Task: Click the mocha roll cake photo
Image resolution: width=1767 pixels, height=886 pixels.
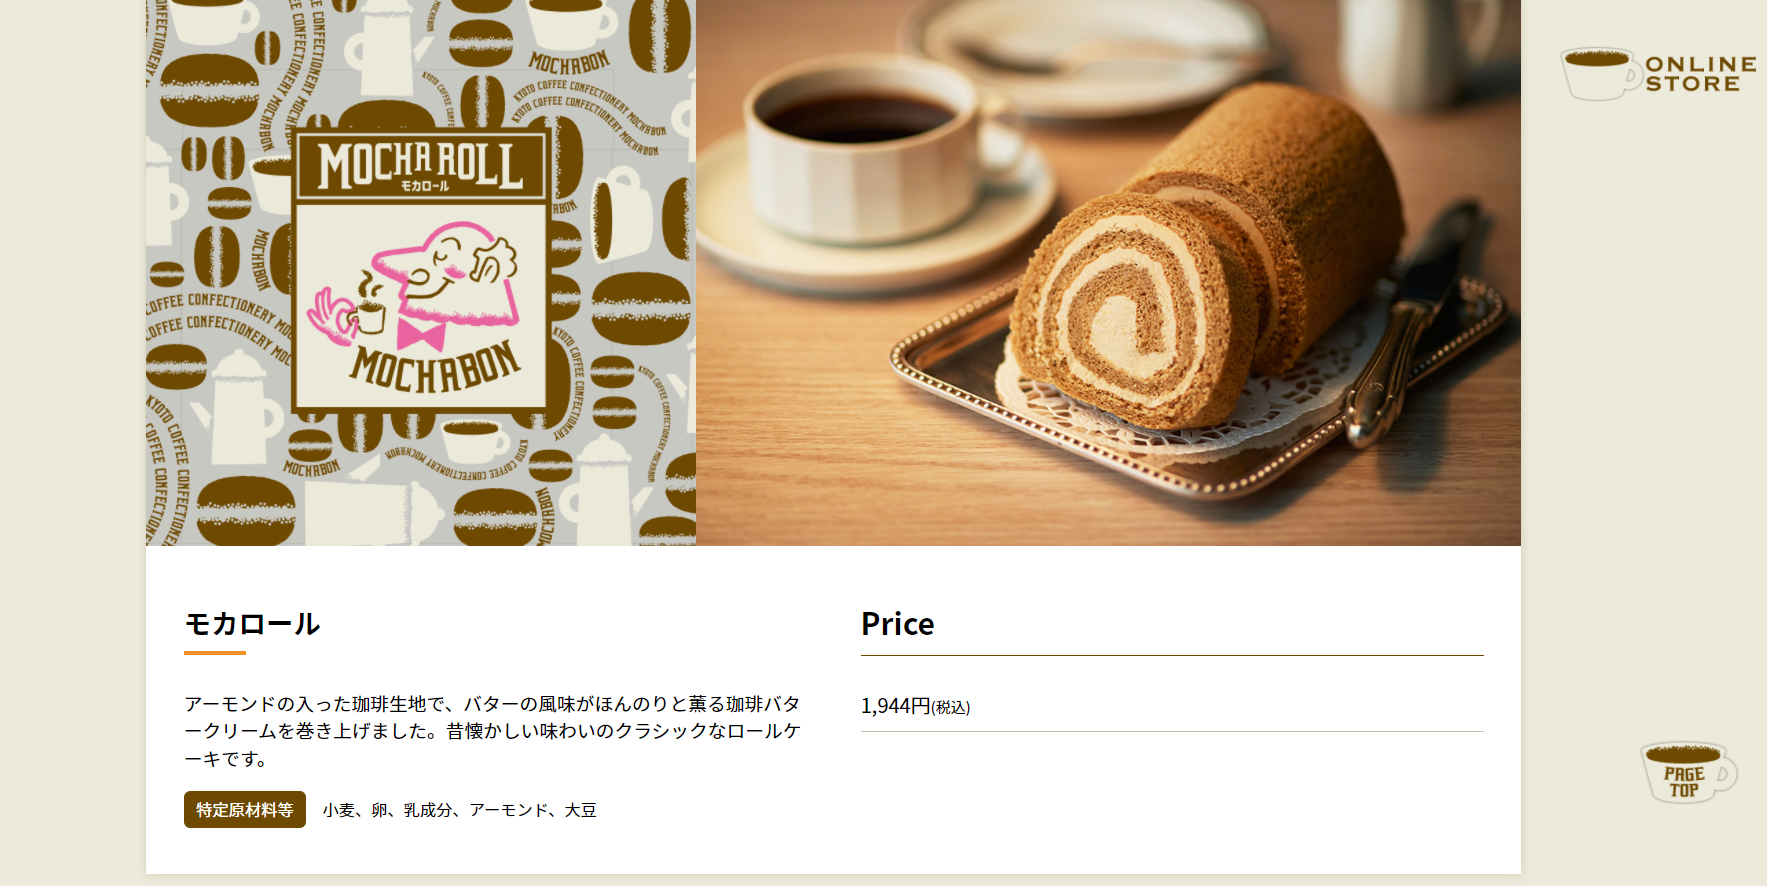Action: (x=1108, y=272)
